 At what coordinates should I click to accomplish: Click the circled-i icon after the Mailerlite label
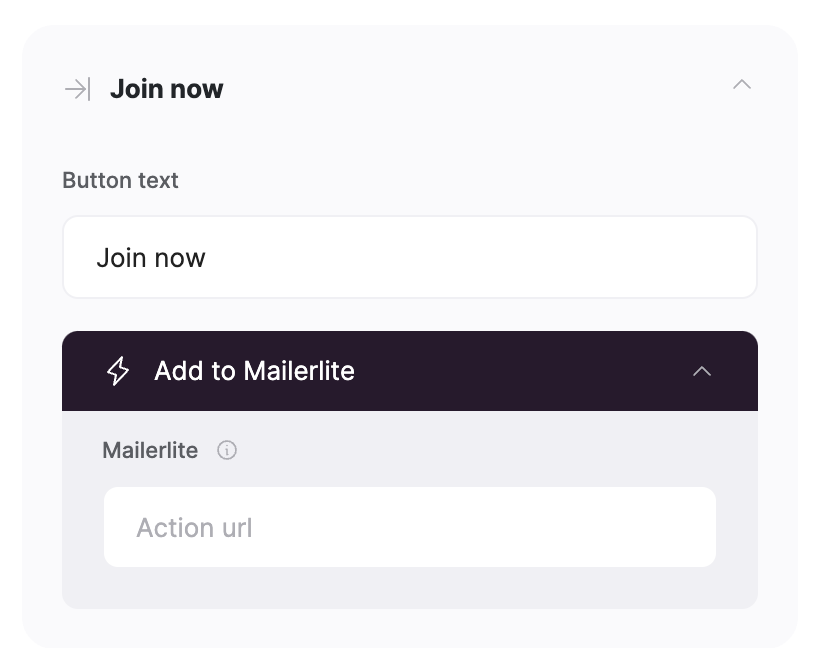(x=227, y=450)
